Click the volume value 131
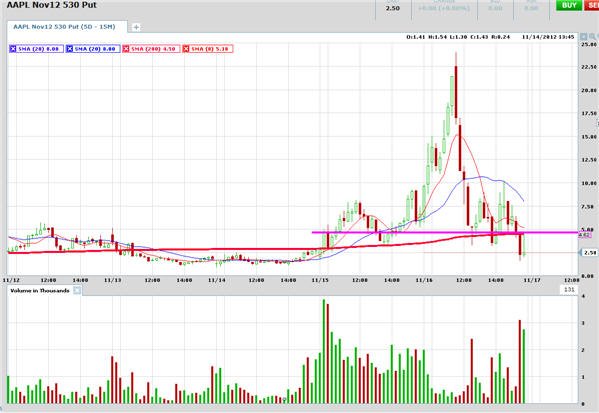This screenshot has width=599, height=413. 569,289
